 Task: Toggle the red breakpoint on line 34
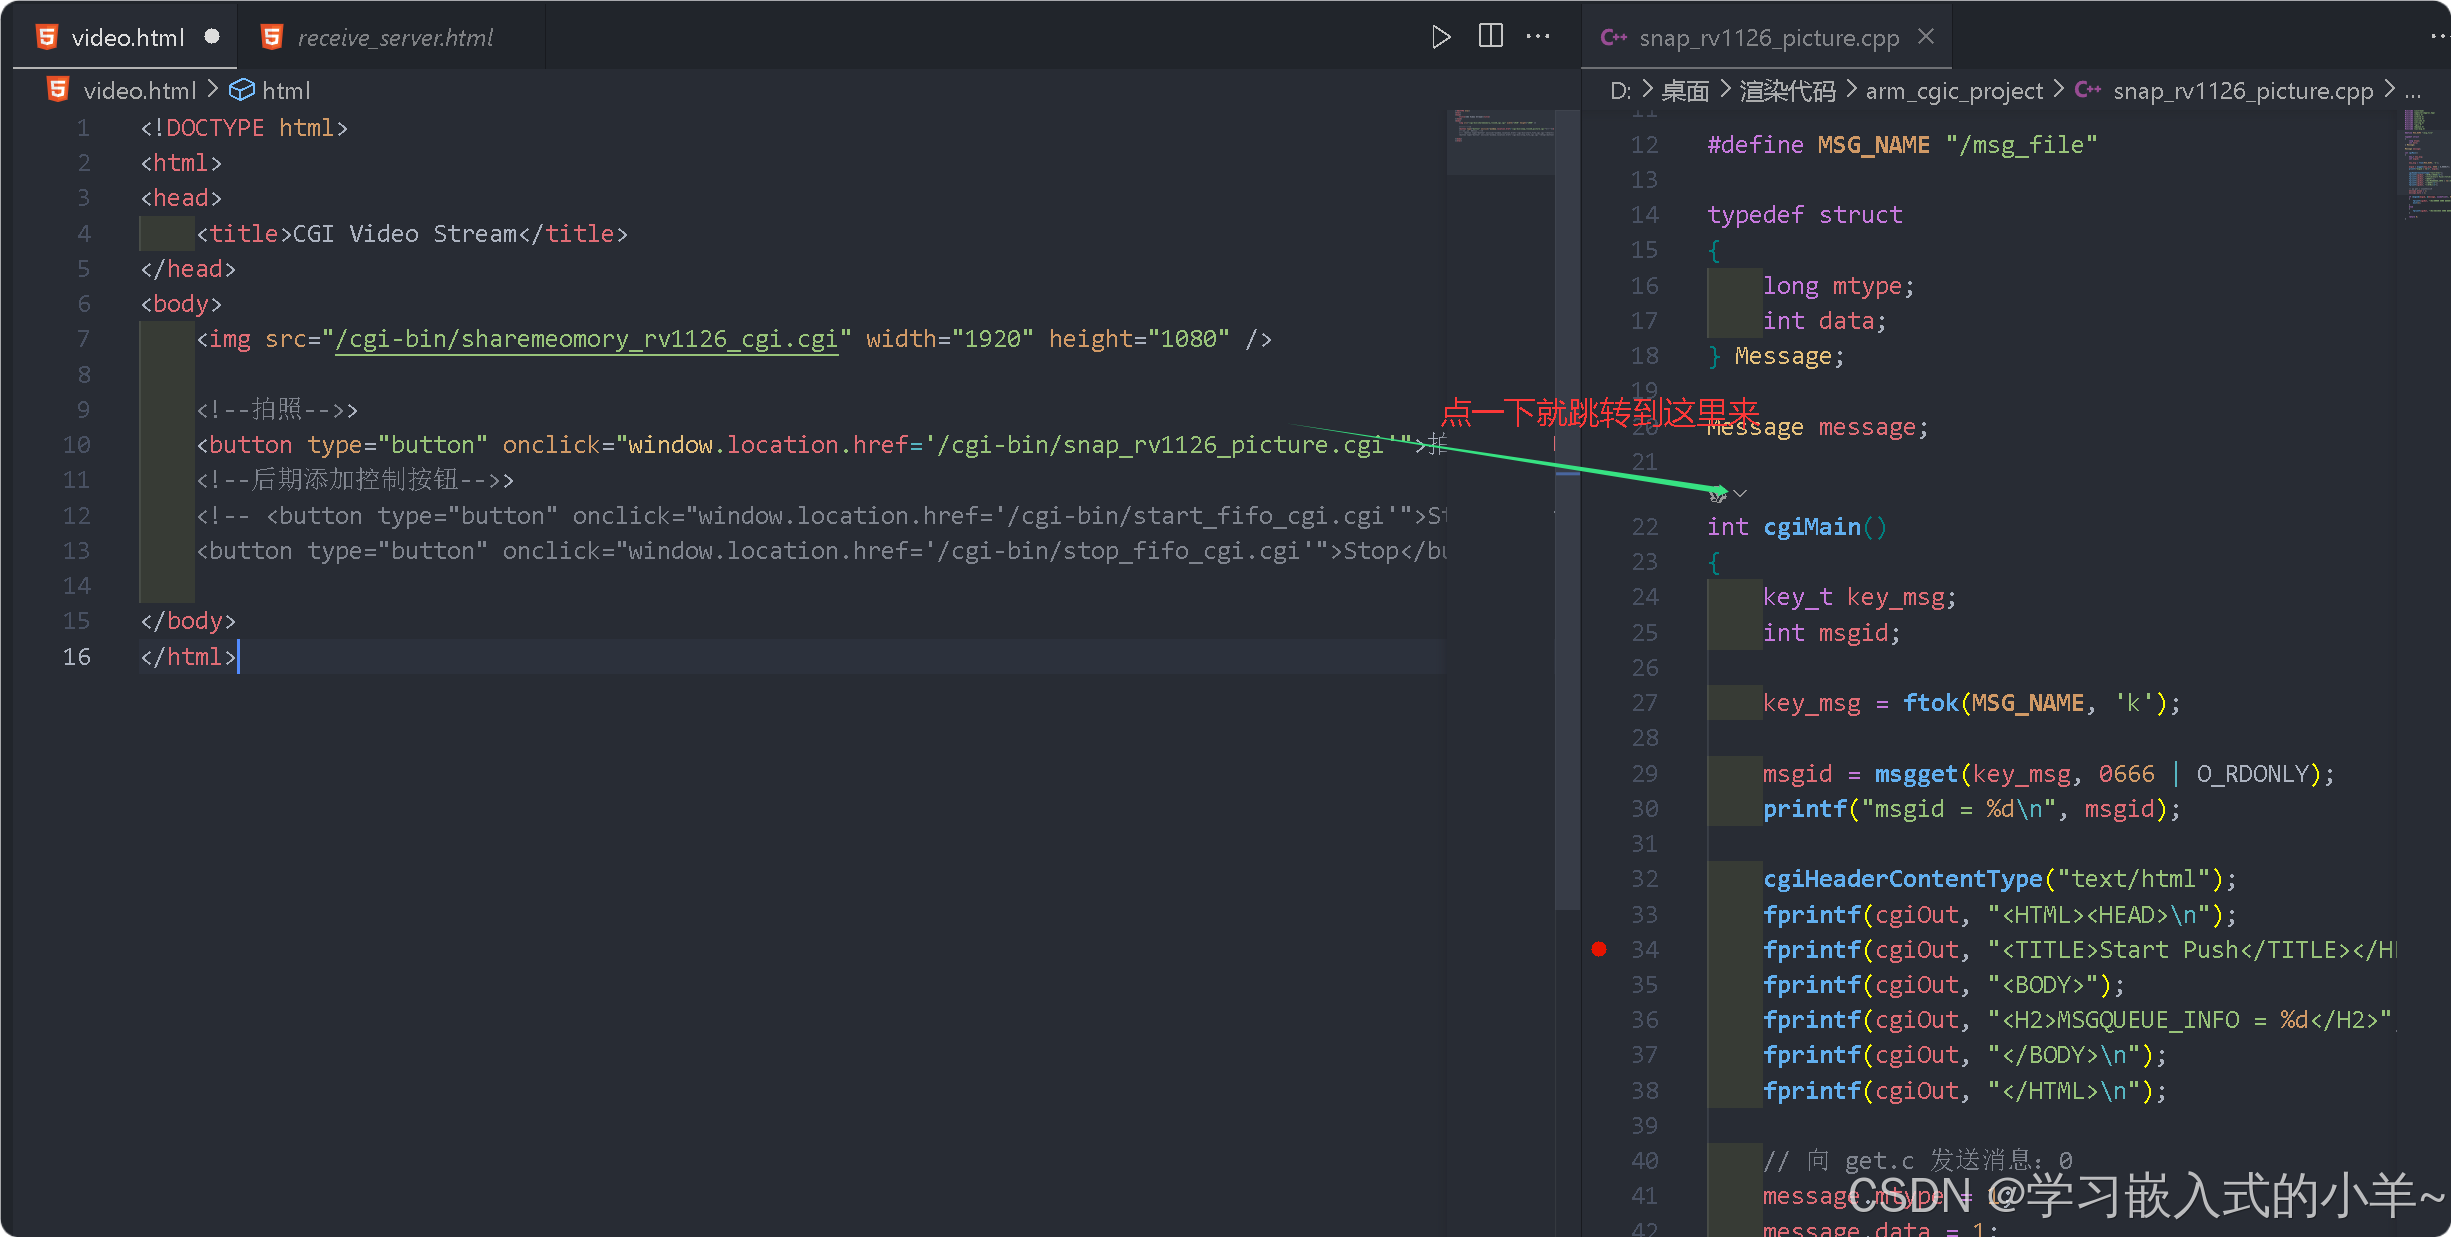1599,949
